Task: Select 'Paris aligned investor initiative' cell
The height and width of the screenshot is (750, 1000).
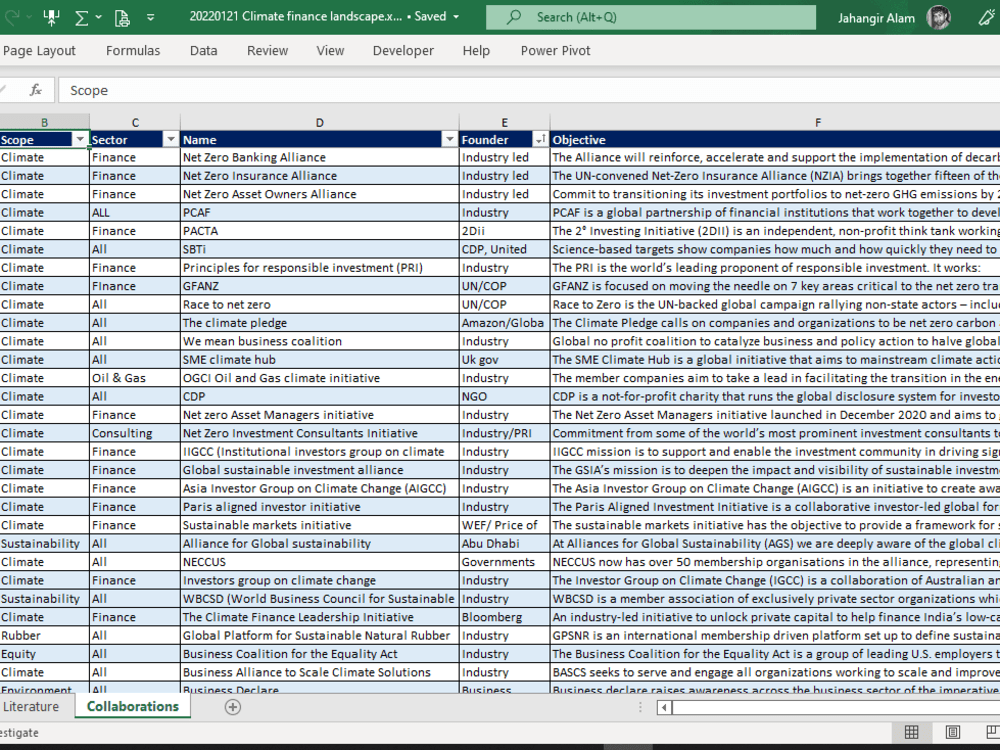Action: point(320,507)
